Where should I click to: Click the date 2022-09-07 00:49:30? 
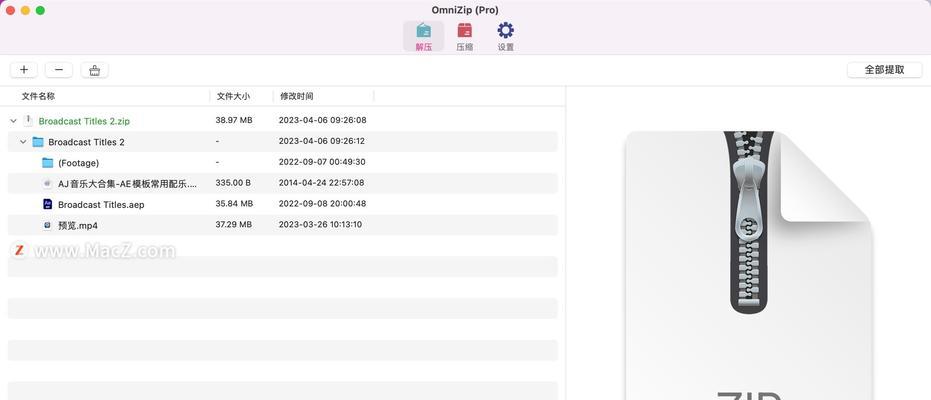[322, 162]
